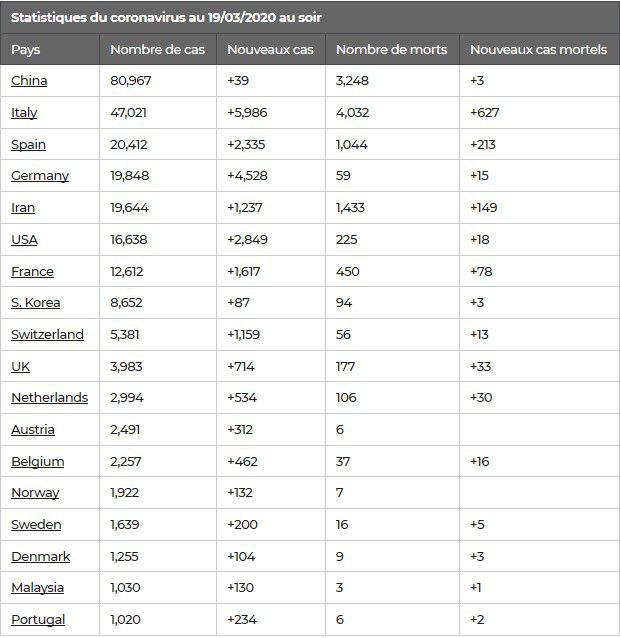Follow the Norway link
620x638 pixels.
[x=35, y=493]
